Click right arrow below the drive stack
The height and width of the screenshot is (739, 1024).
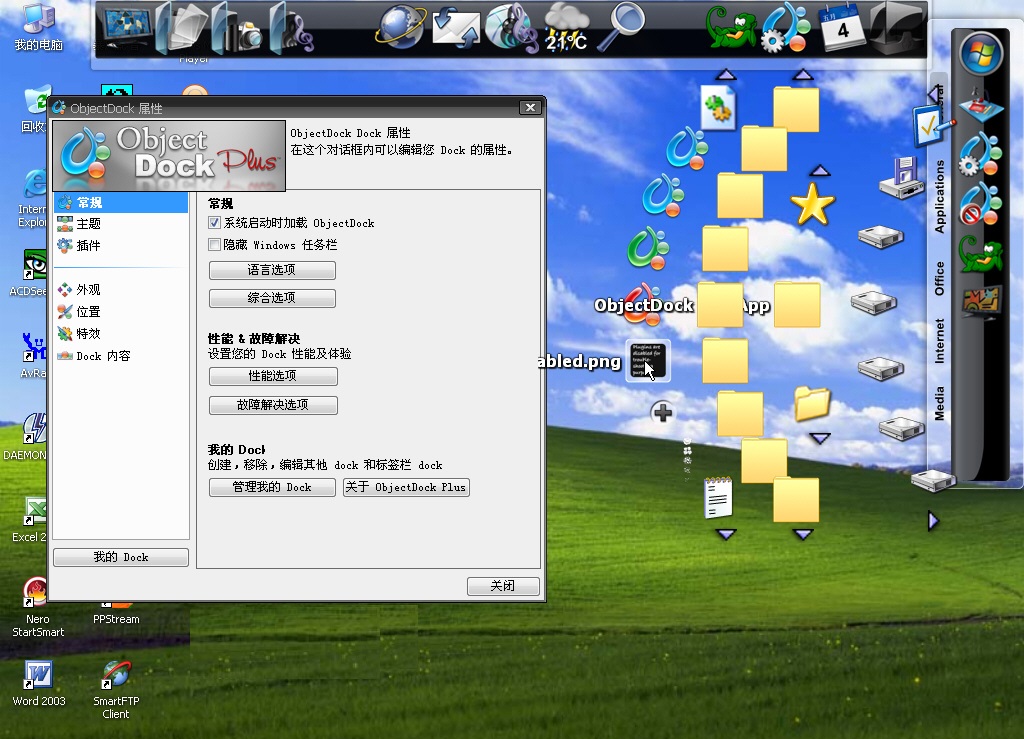(933, 521)
